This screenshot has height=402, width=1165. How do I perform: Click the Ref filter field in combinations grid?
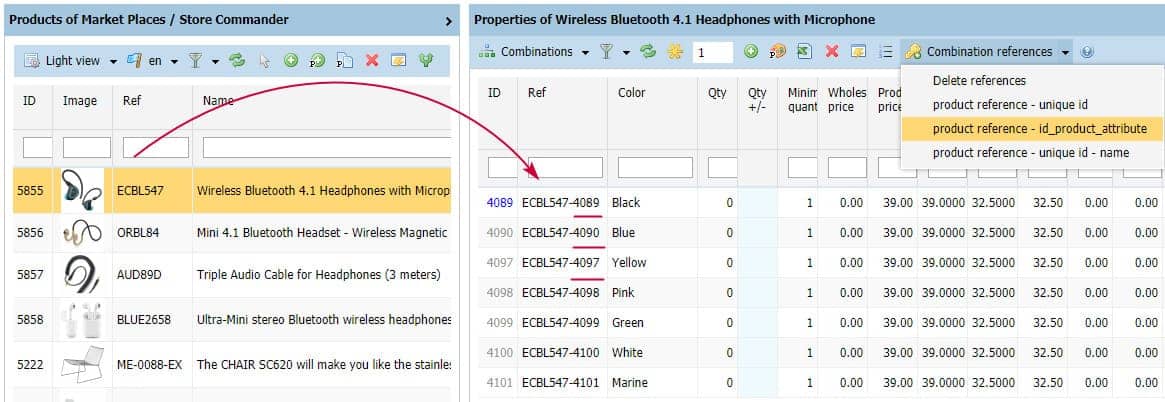coord(561,167)
